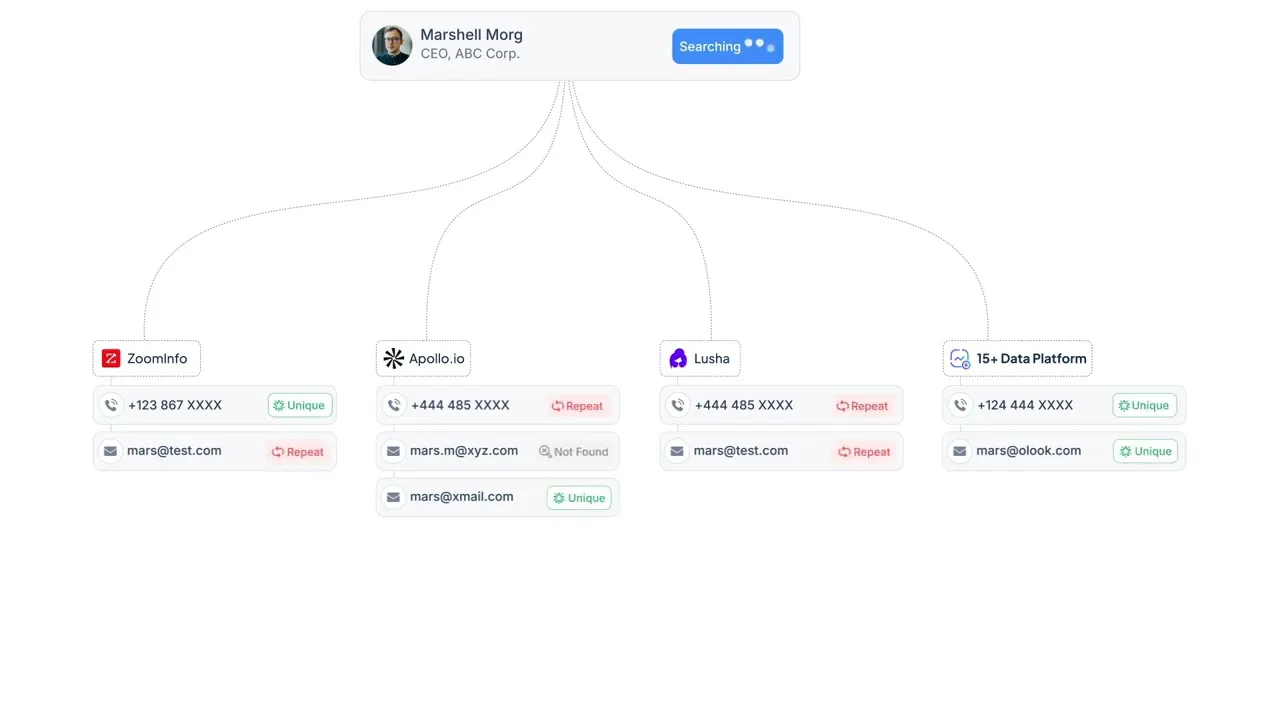Click the 15+ Data Platform icon

[960, 358]
